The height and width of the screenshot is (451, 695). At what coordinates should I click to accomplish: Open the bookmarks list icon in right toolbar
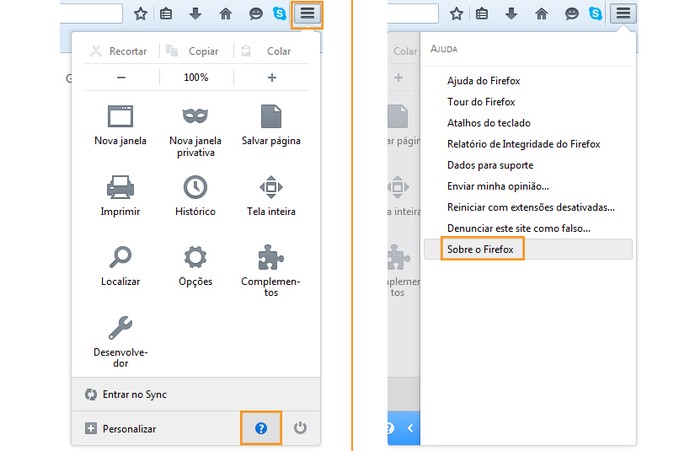[x=482, y=14]
